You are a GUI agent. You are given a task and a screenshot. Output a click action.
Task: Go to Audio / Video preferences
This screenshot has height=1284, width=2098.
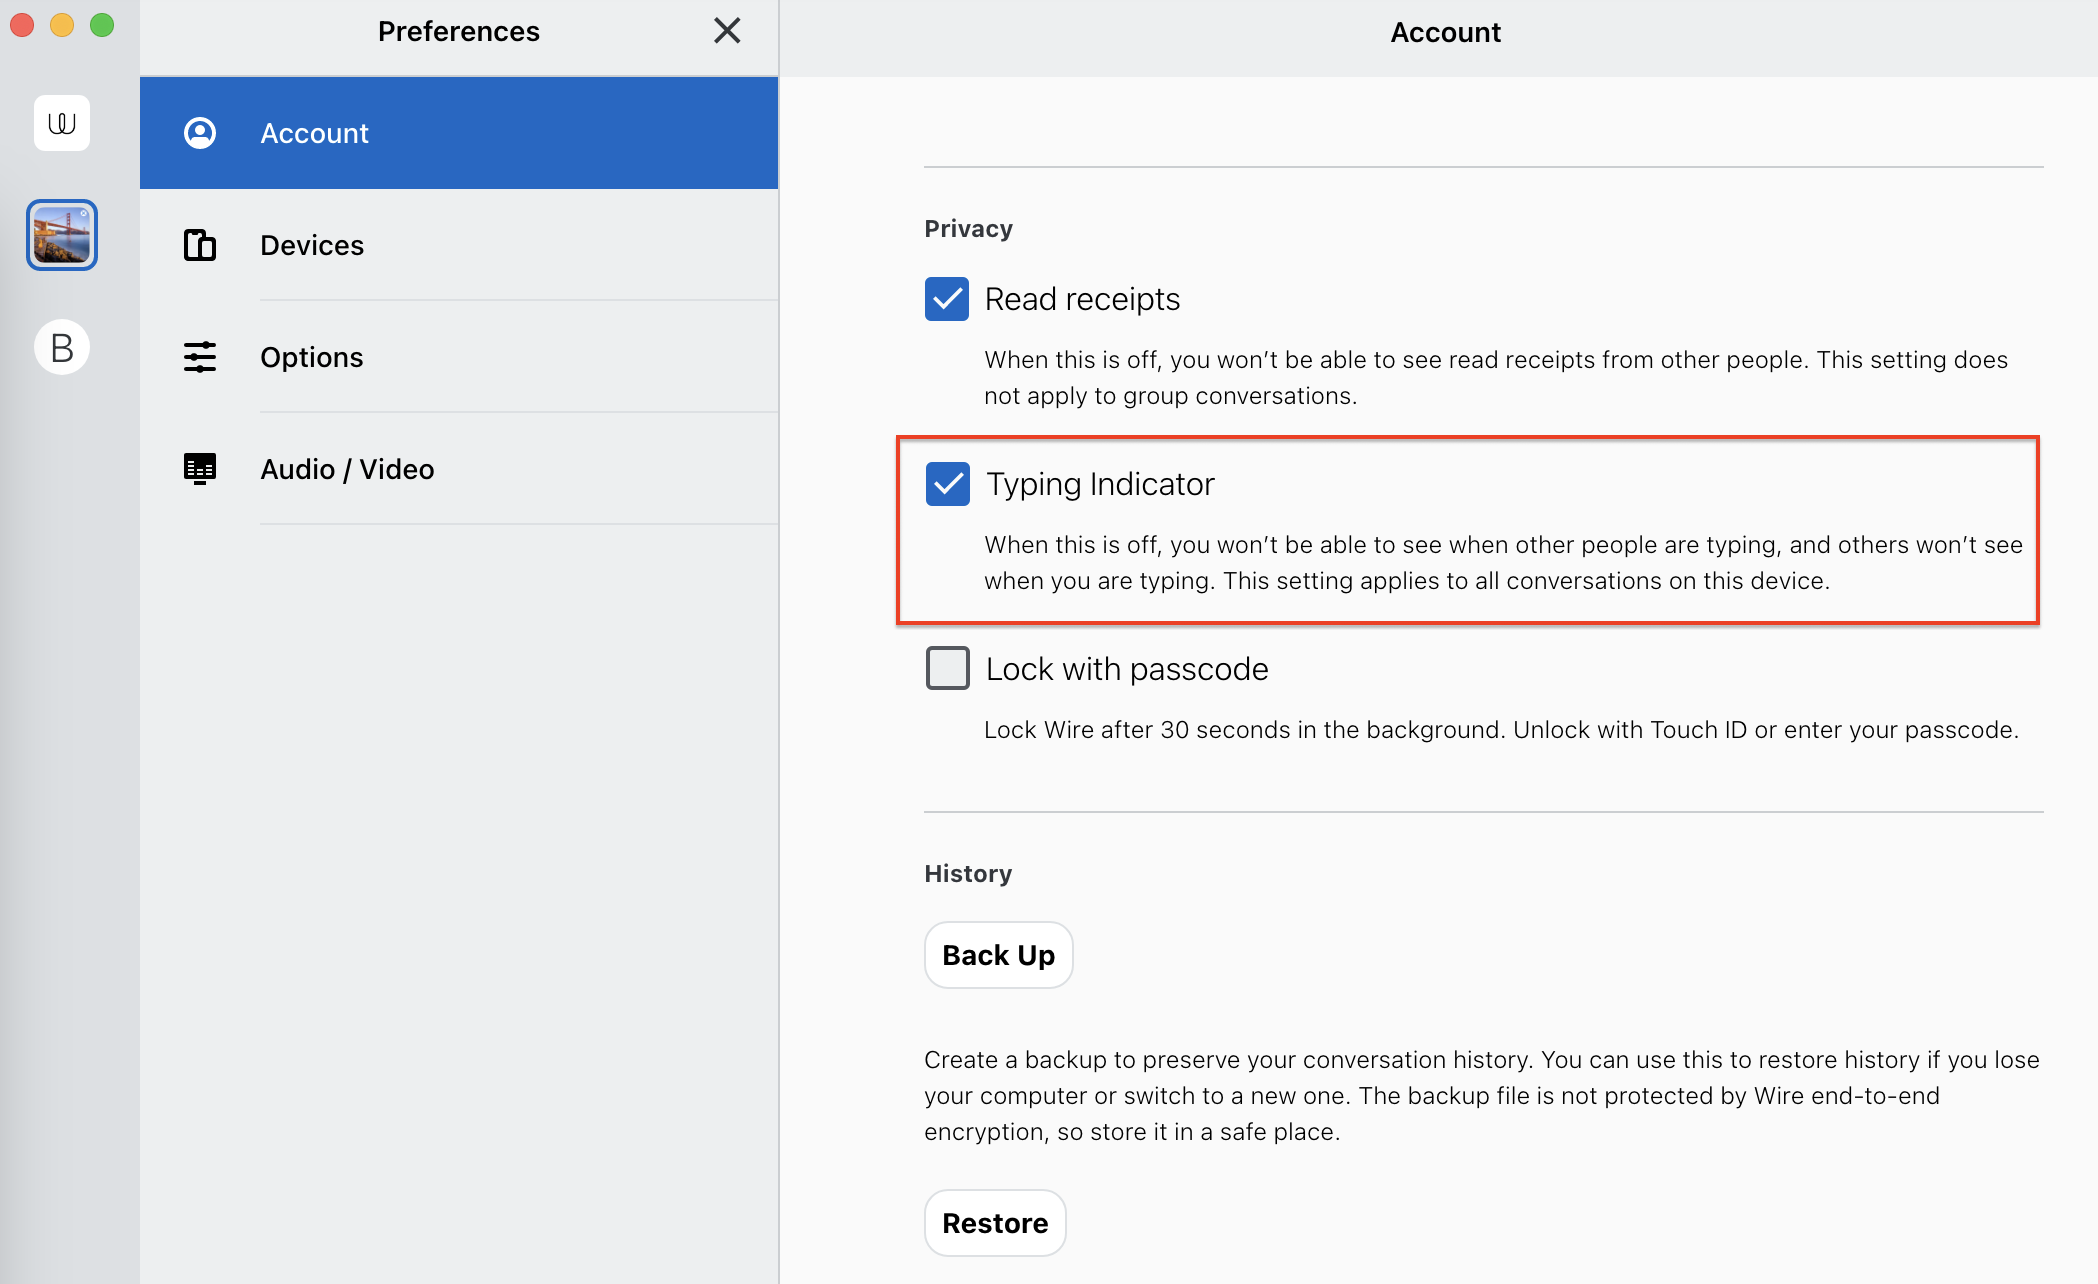347,469
